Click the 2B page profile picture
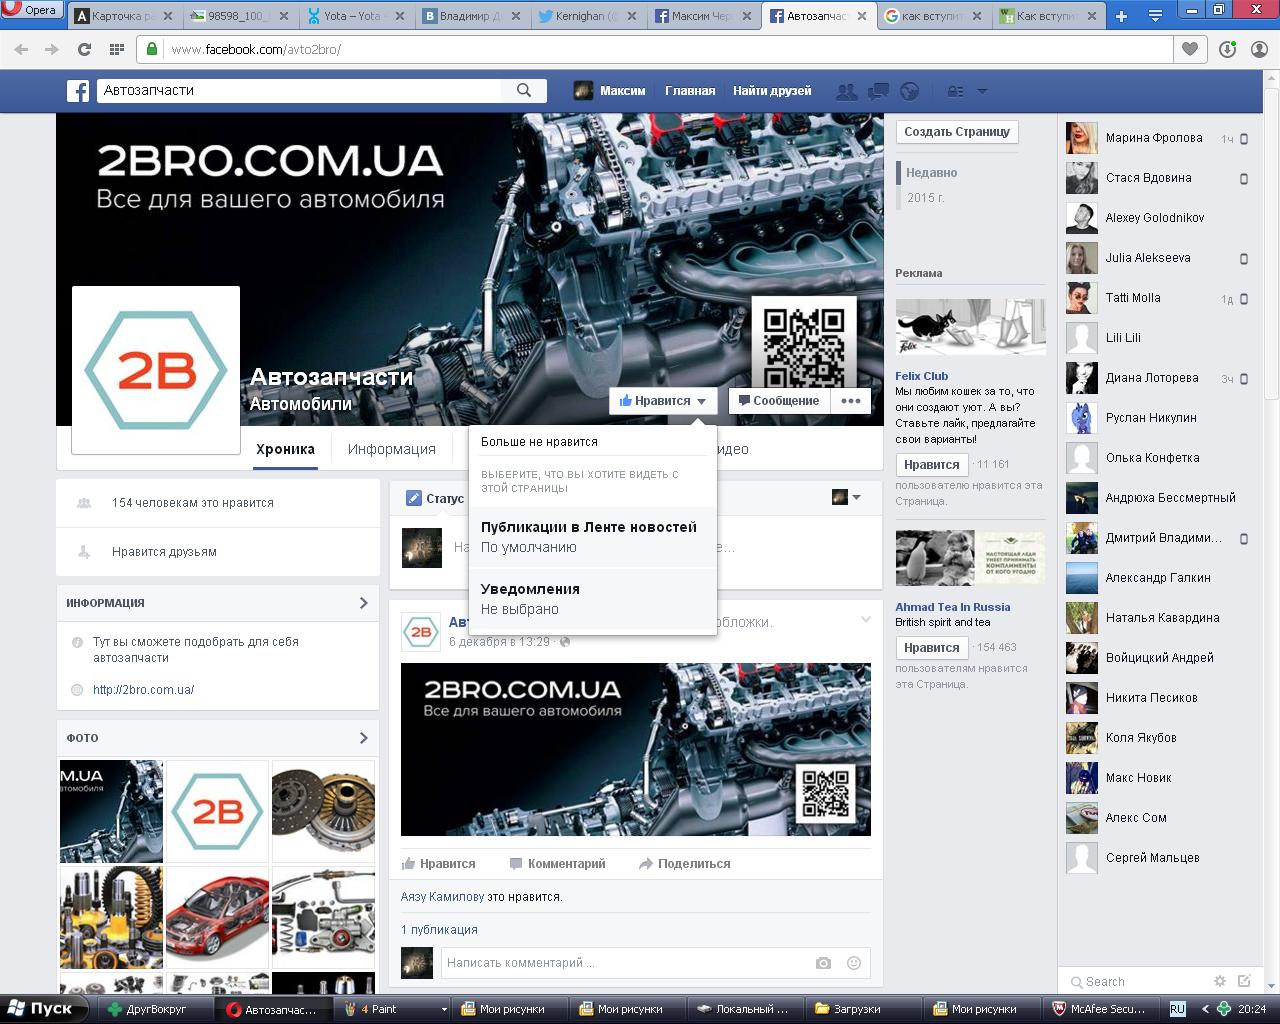The height and width of the screenshot is (1024, 1280). coord(156,370)
